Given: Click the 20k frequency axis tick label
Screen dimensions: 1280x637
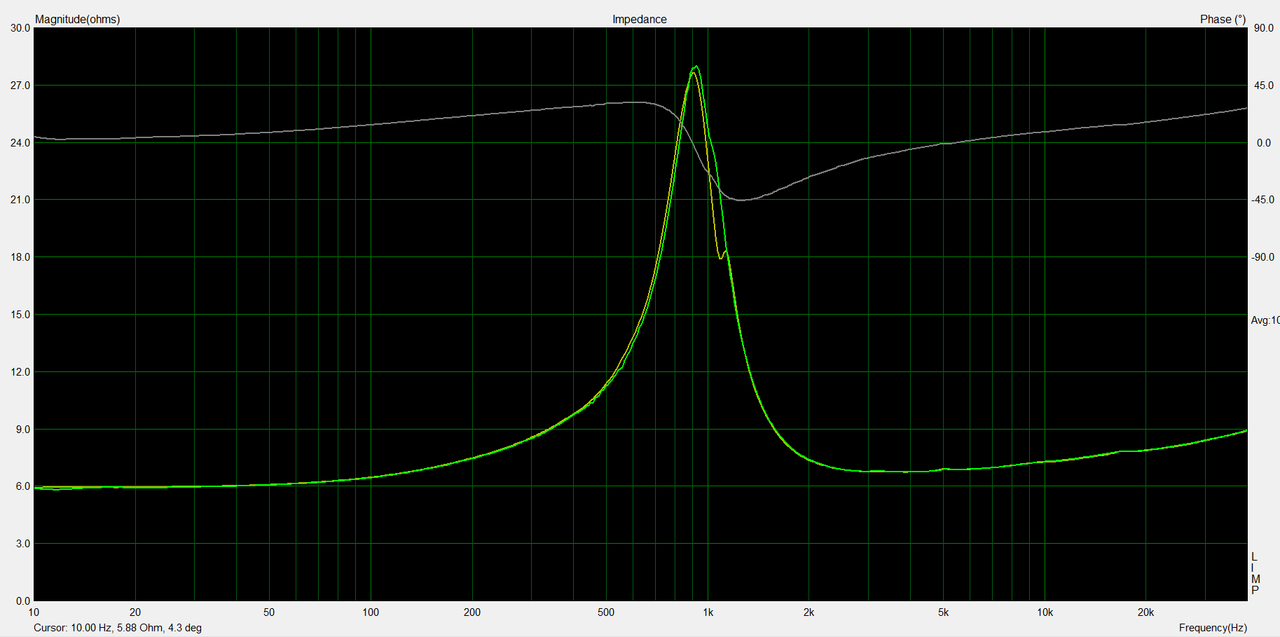Looking at the screenshot, I should coord(1146,612).
